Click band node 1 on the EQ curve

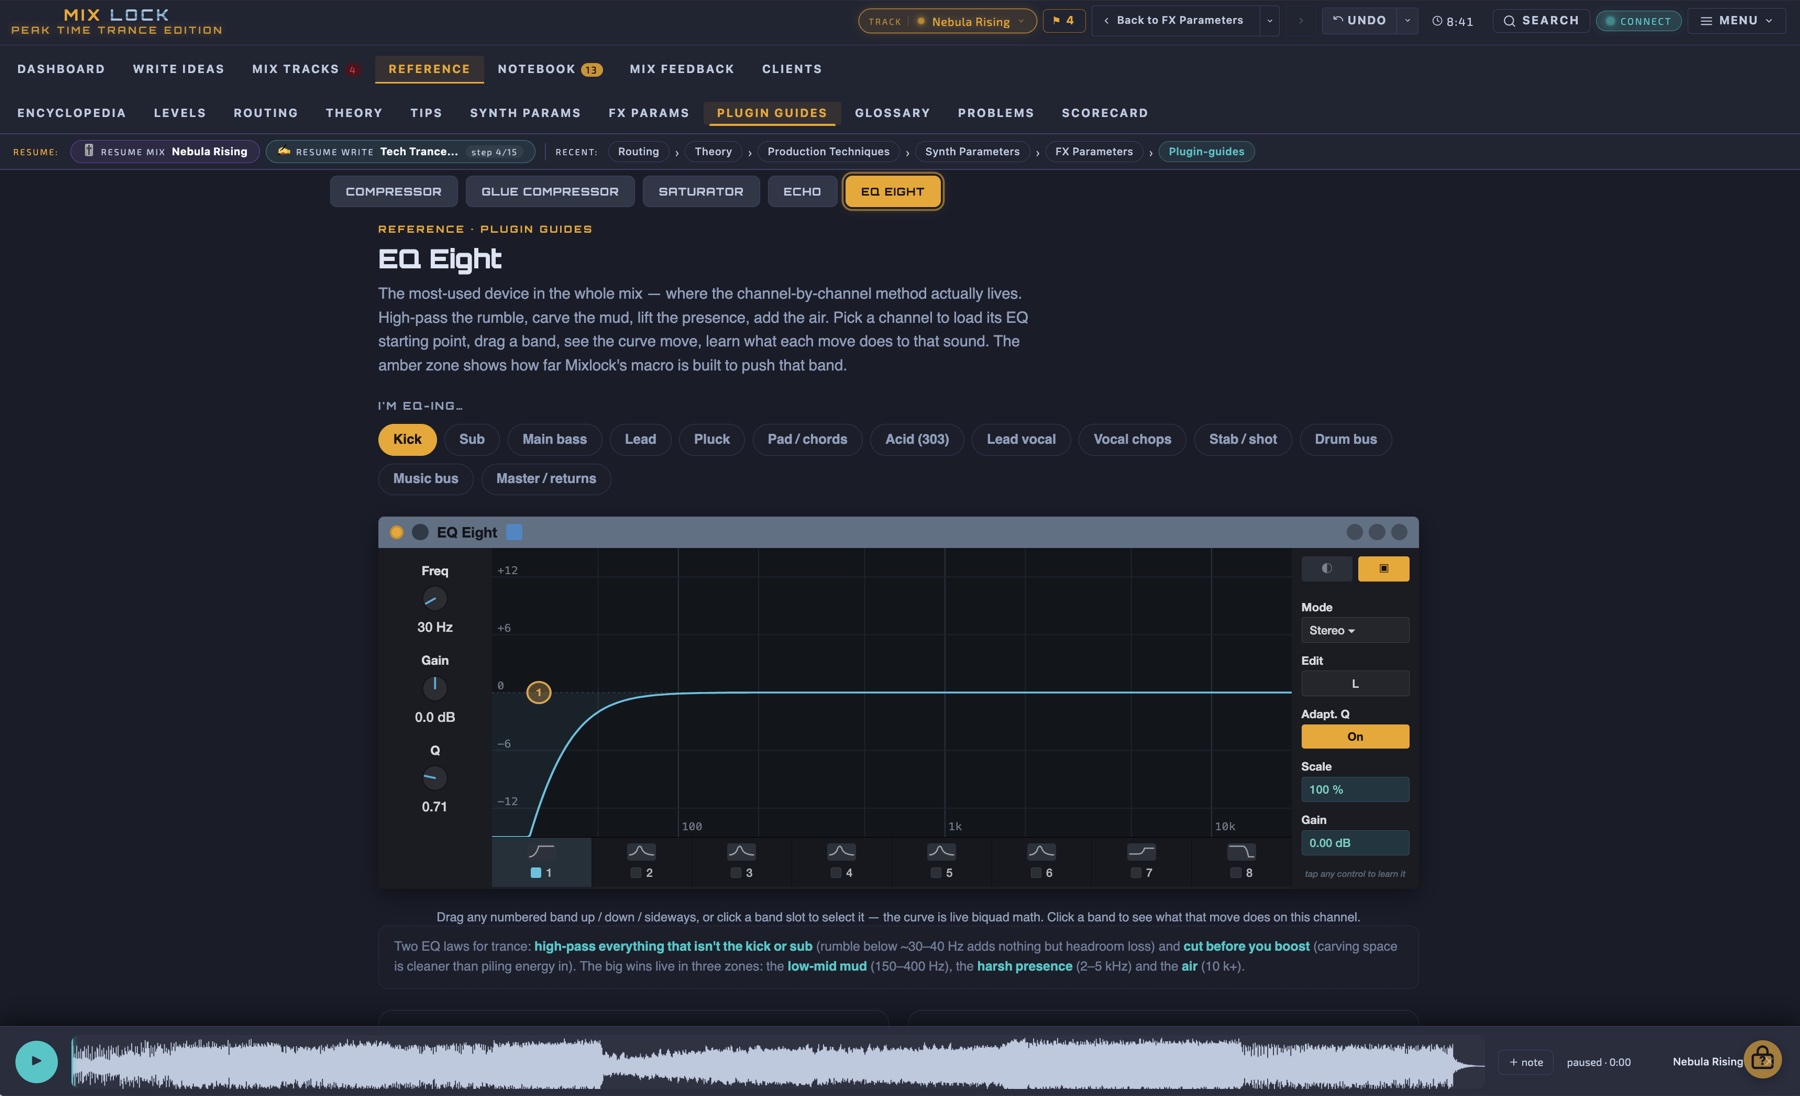pos(539,692)
